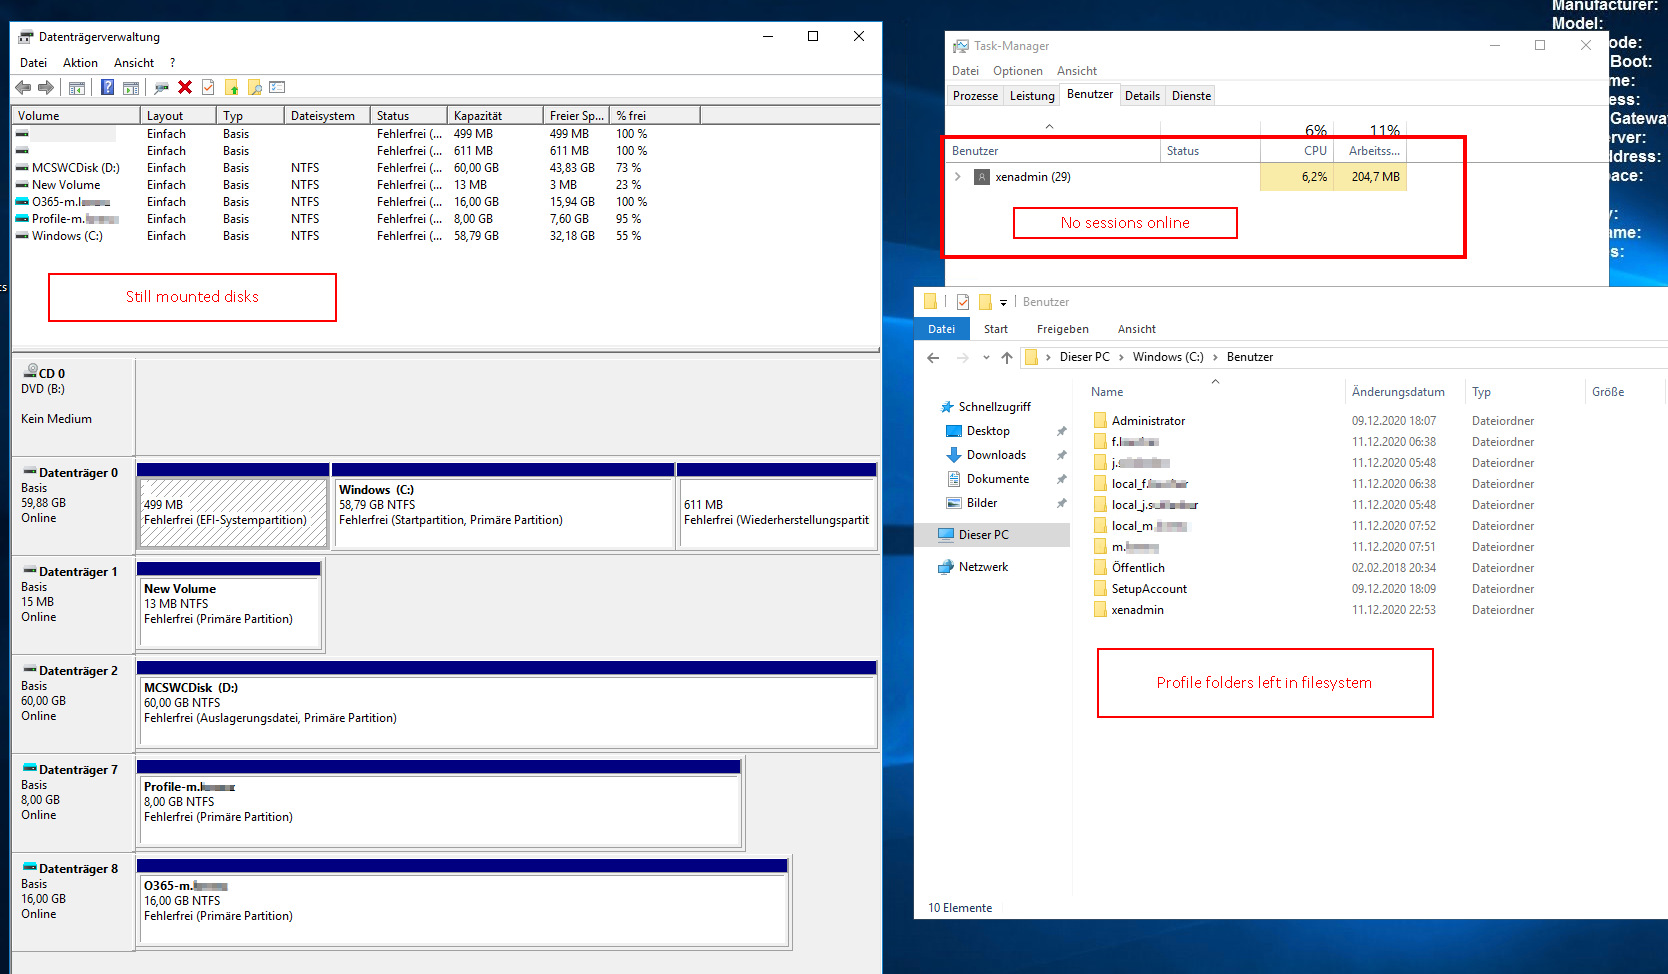
Task: Go up one folder level in Explorer
Action: click(x=1007, y=358)
